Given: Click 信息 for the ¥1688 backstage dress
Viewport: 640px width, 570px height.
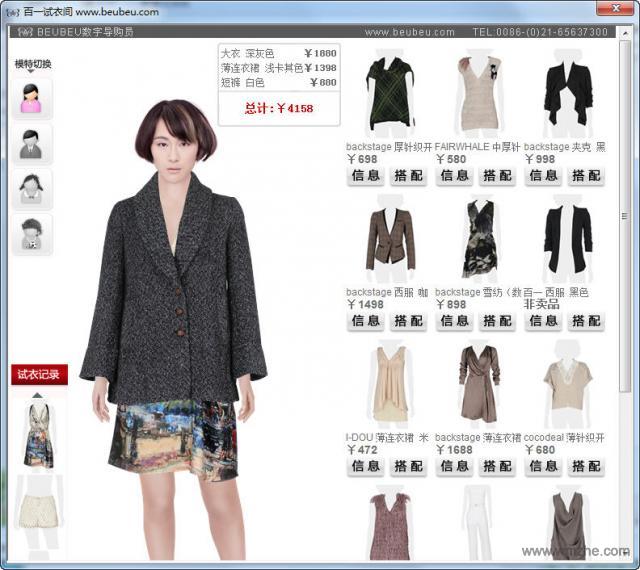Looking at the screenshot, I should [x=454, y=466].
